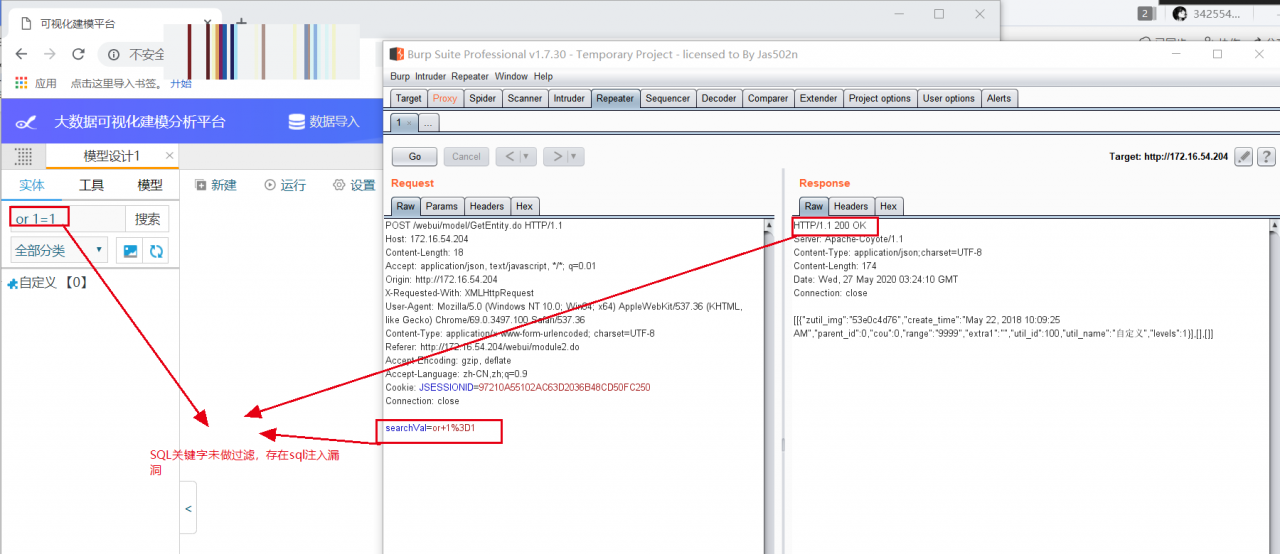Switch to the Decoder tab

pos(719,98)
